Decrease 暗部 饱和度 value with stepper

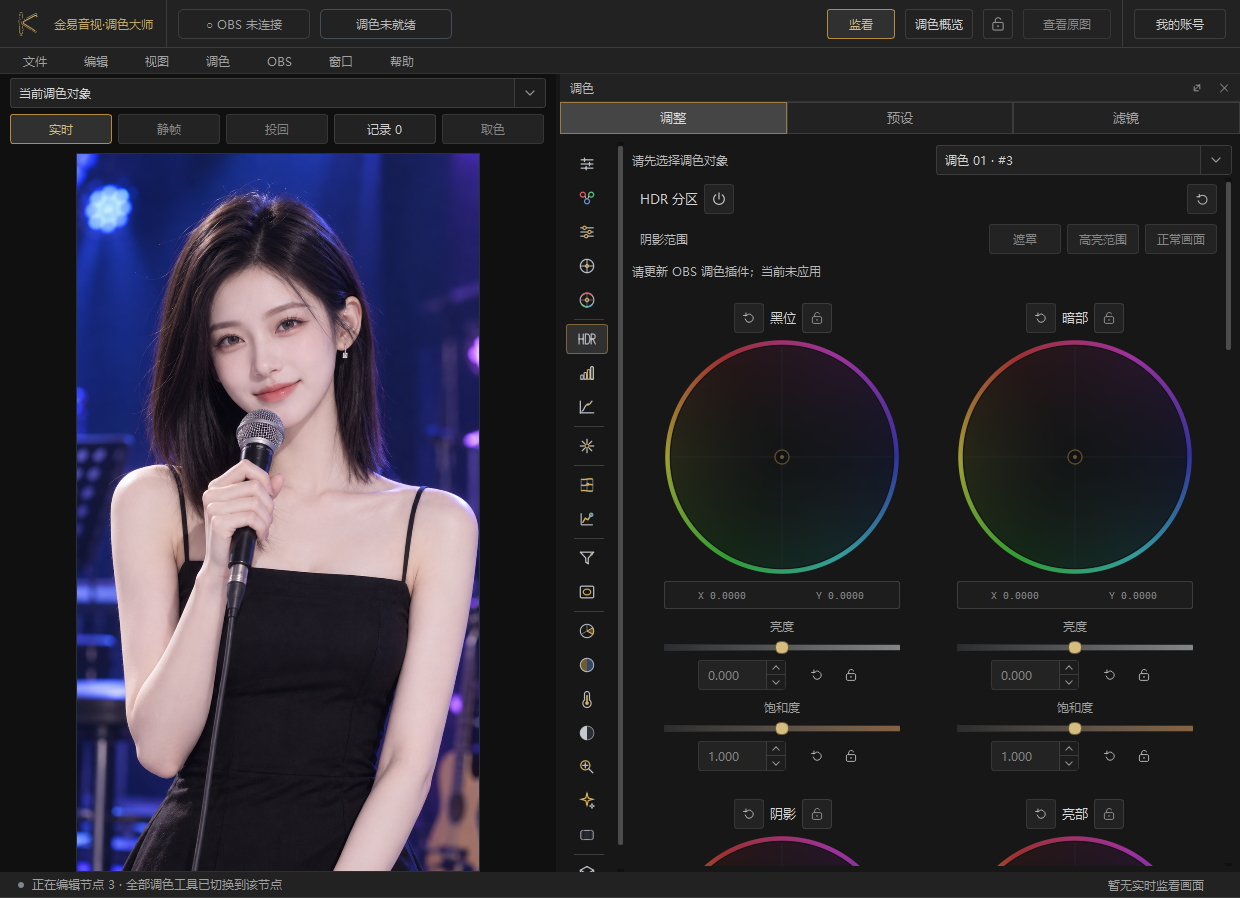tap(1069, 764)
